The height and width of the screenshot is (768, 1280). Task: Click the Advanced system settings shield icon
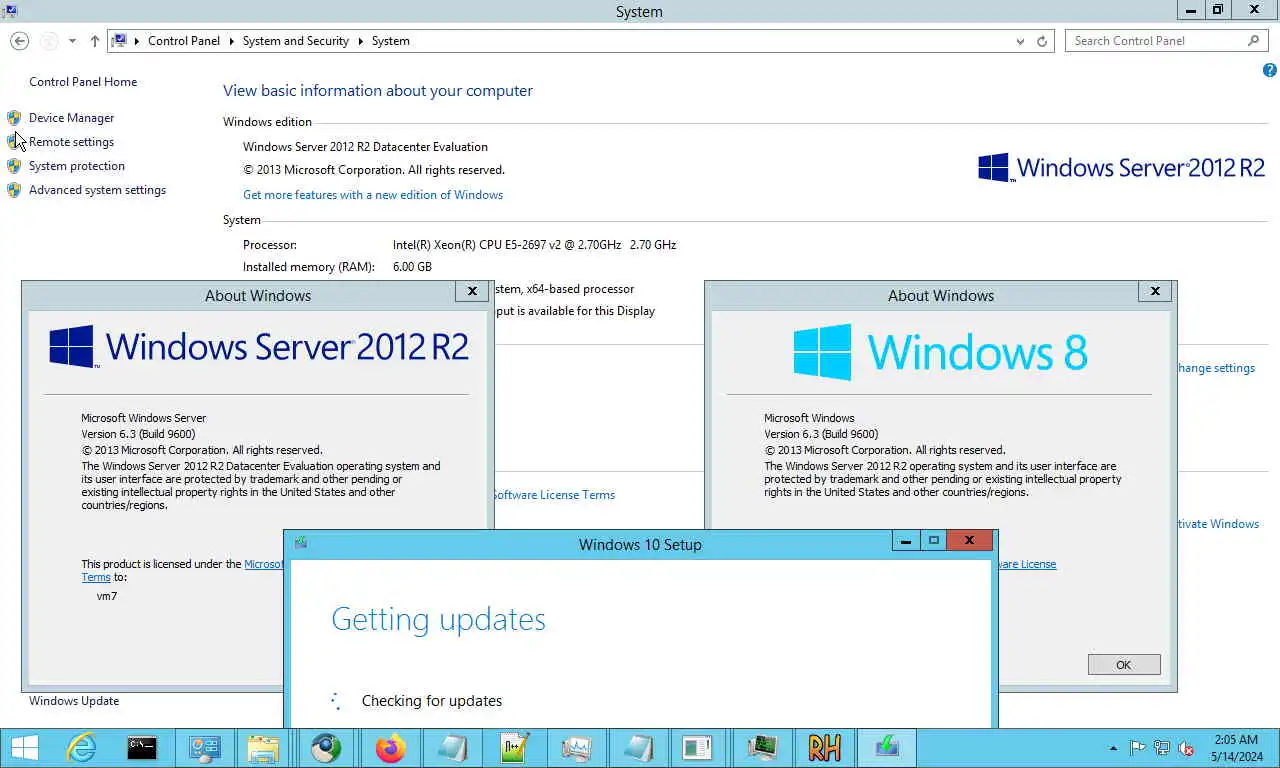click(14, 190)
